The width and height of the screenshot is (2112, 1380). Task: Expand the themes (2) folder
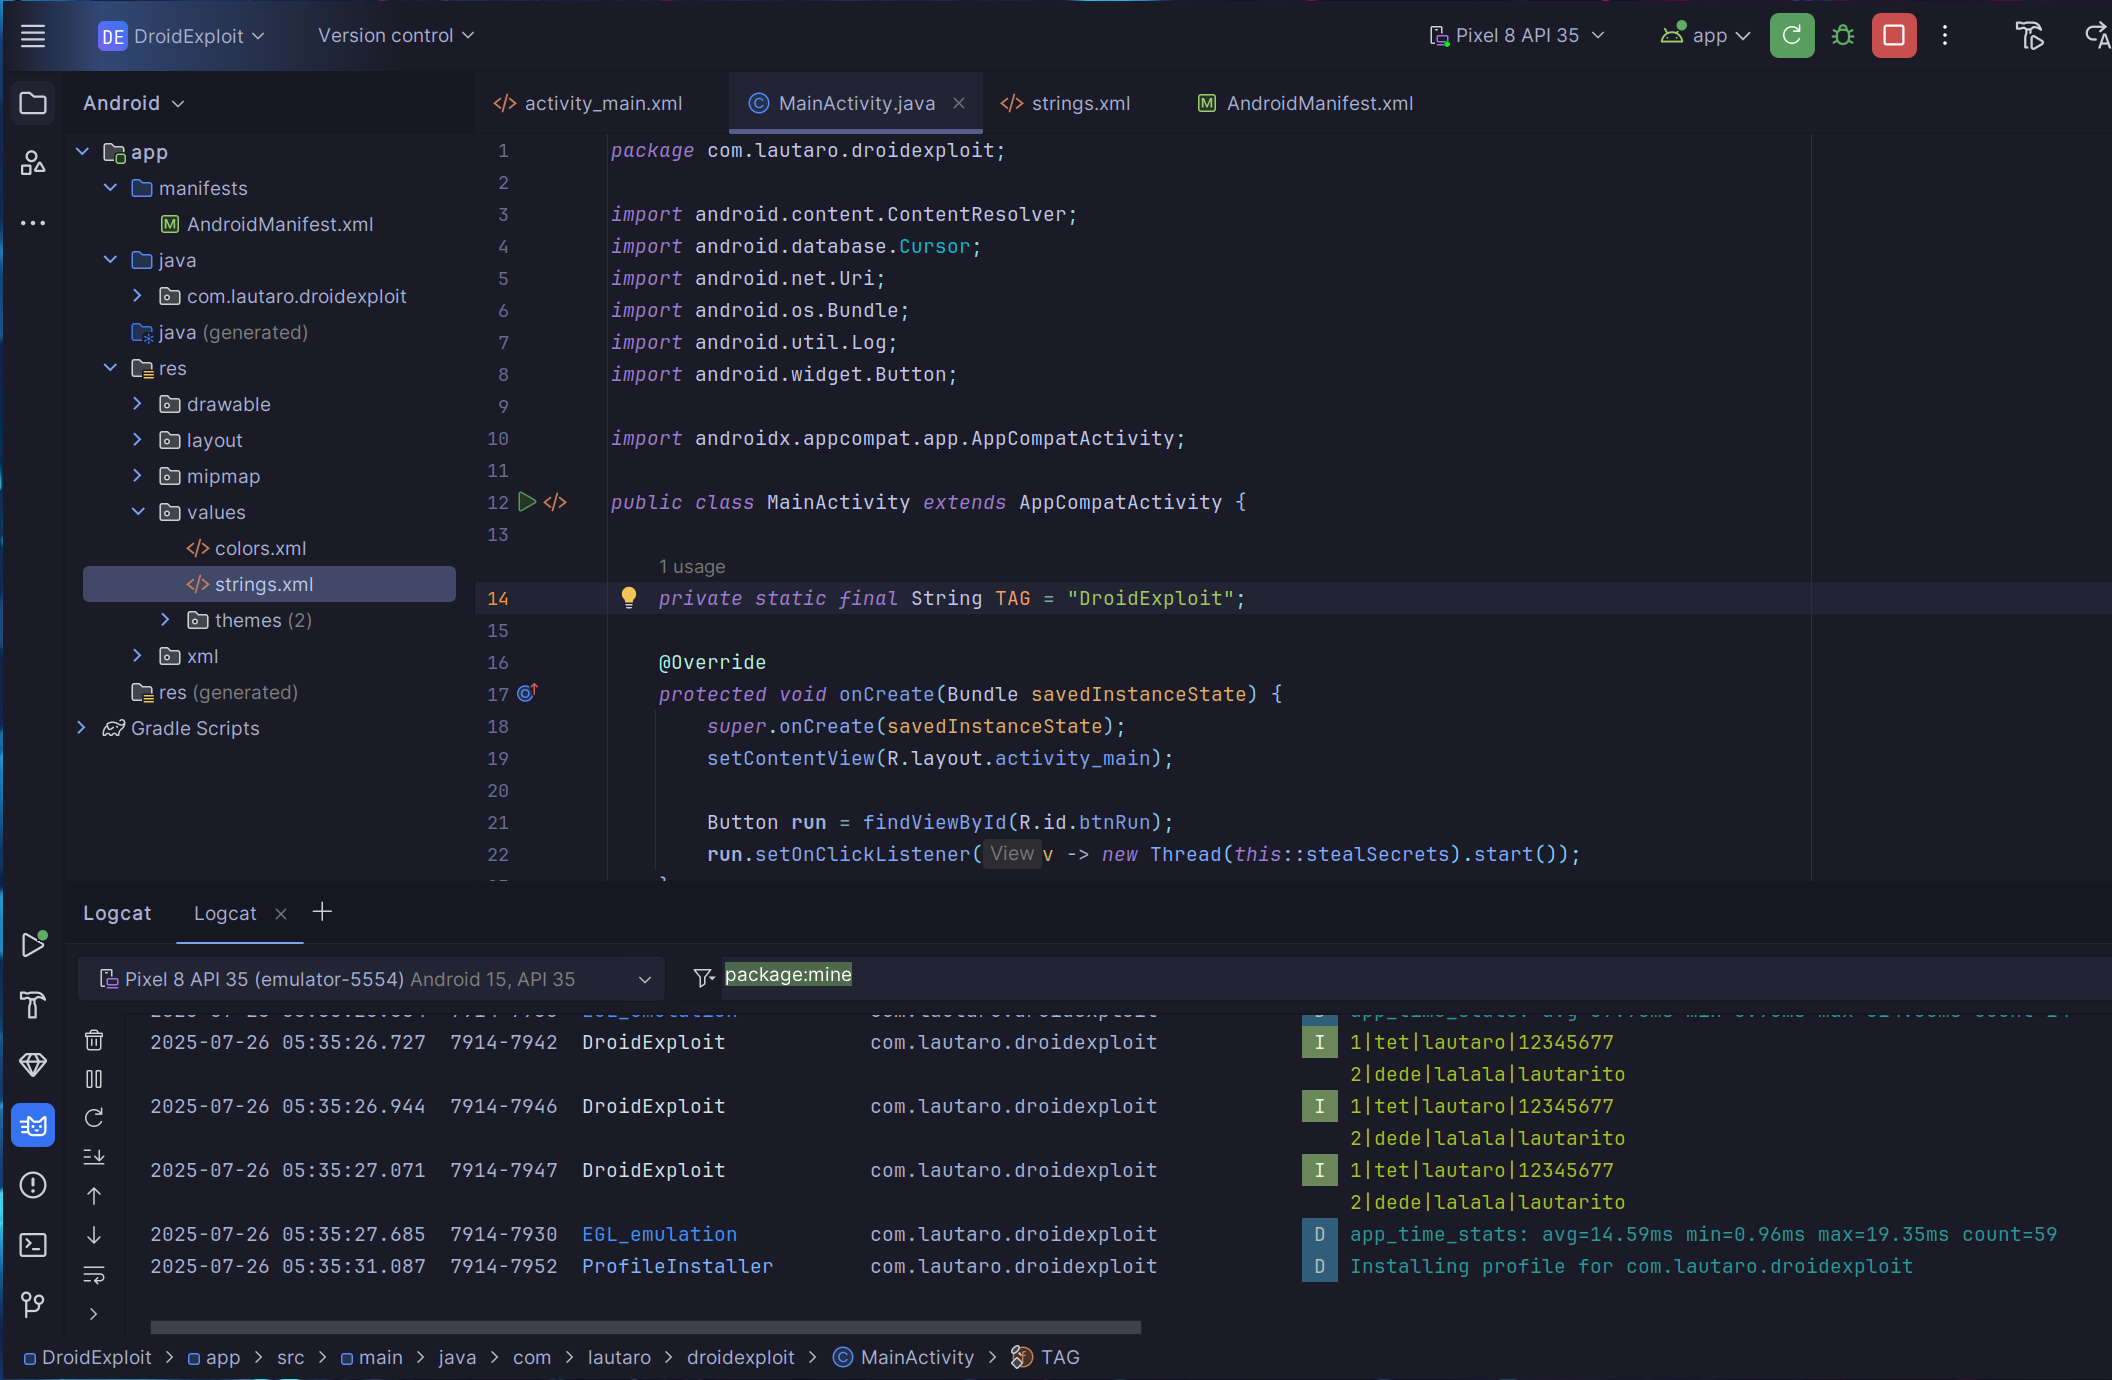pyautogui.click(x=166, y=620)
